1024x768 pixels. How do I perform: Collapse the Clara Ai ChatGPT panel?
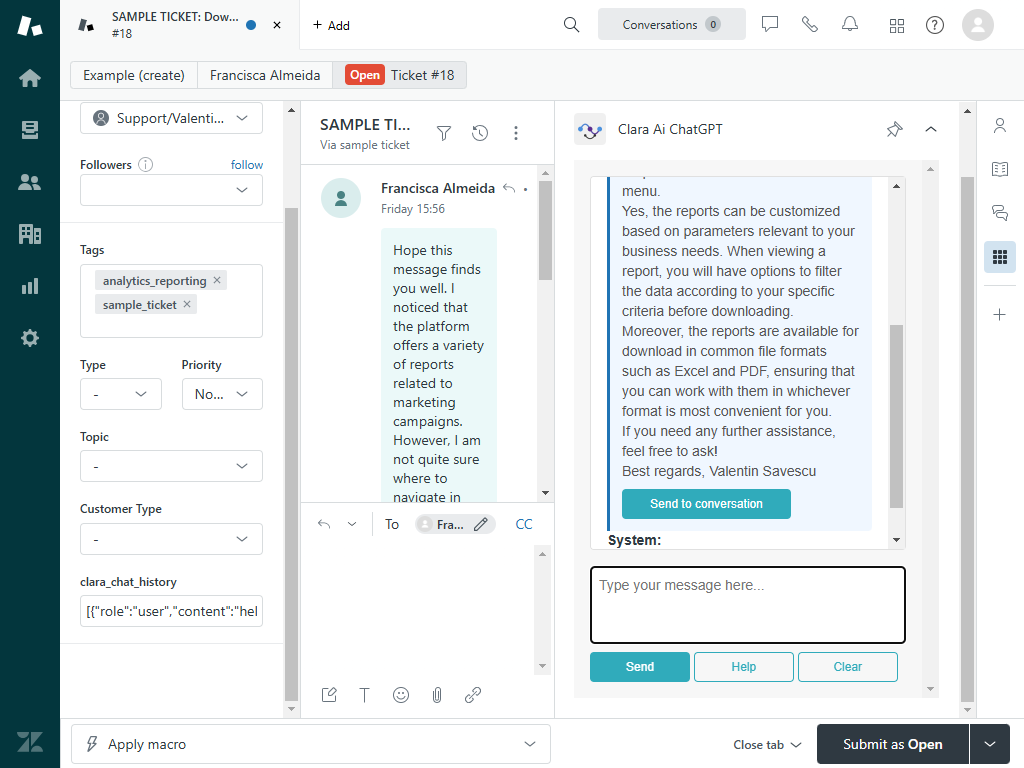[931, 129]
